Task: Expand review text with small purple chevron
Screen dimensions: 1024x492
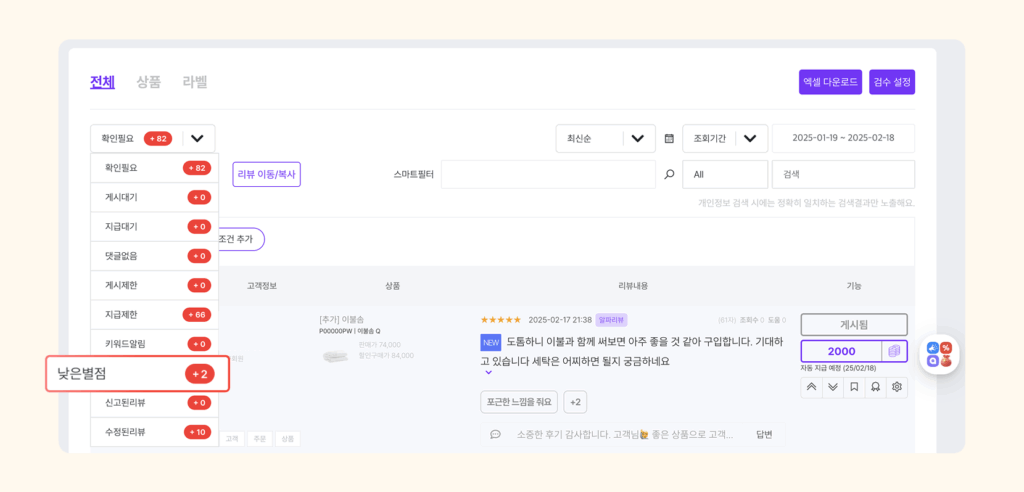Action: (488, 372)
